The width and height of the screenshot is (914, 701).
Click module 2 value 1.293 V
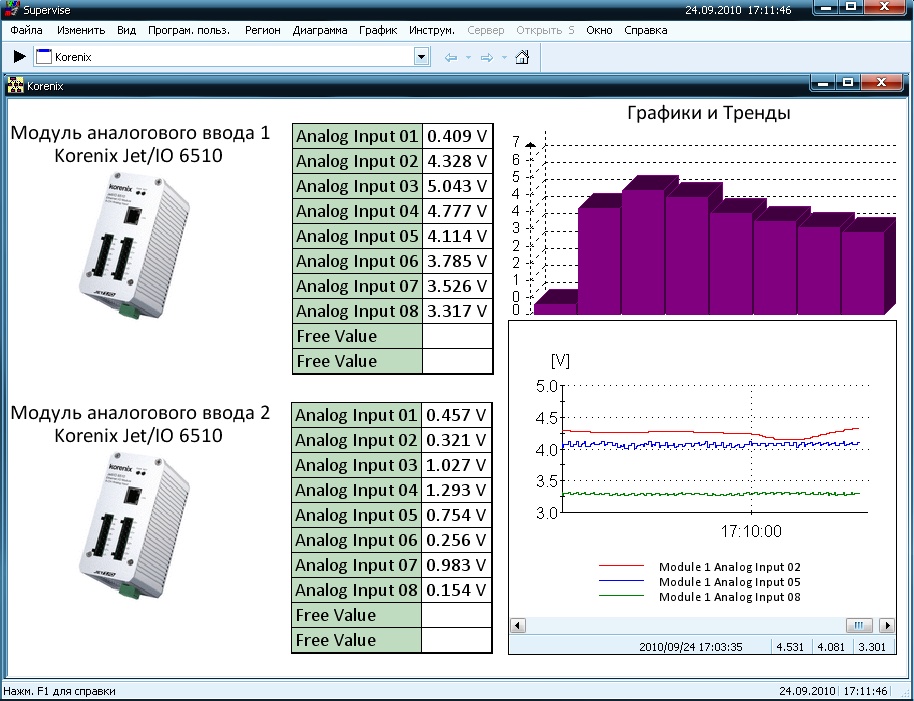pos(456,491)
